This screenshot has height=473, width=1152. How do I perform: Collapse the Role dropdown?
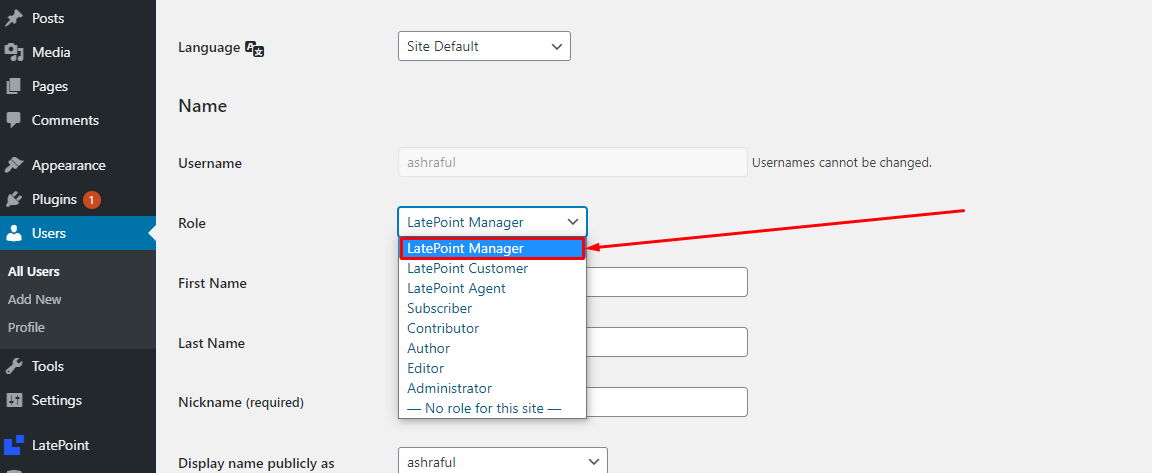tap(492, 222)
